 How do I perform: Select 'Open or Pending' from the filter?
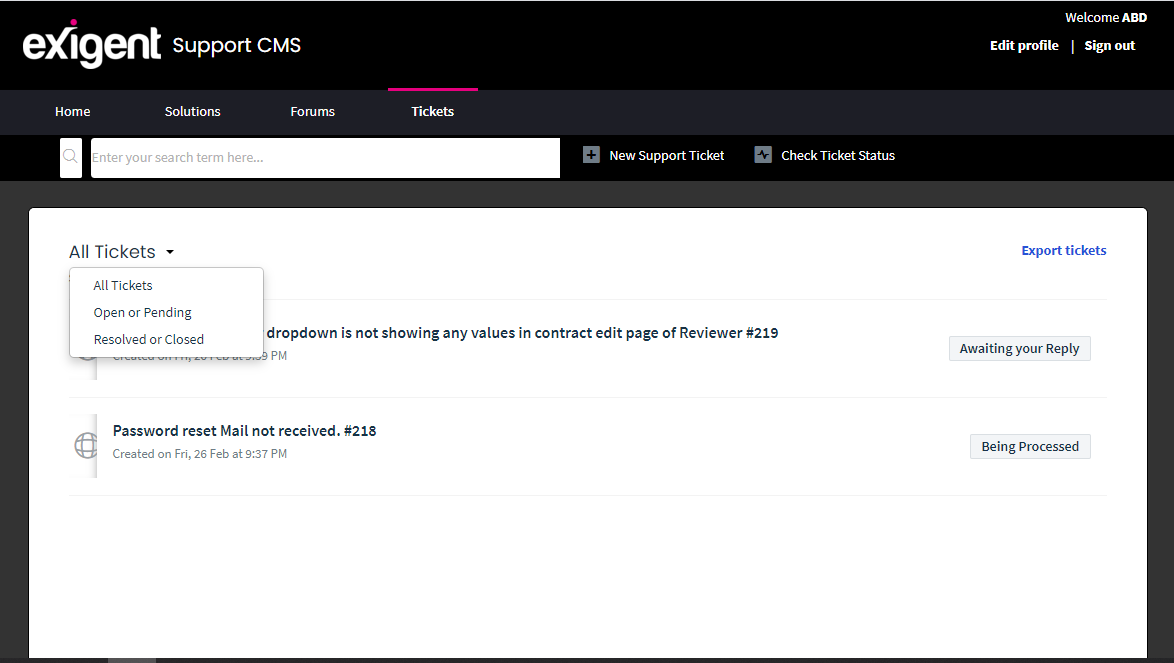[142, 312]
